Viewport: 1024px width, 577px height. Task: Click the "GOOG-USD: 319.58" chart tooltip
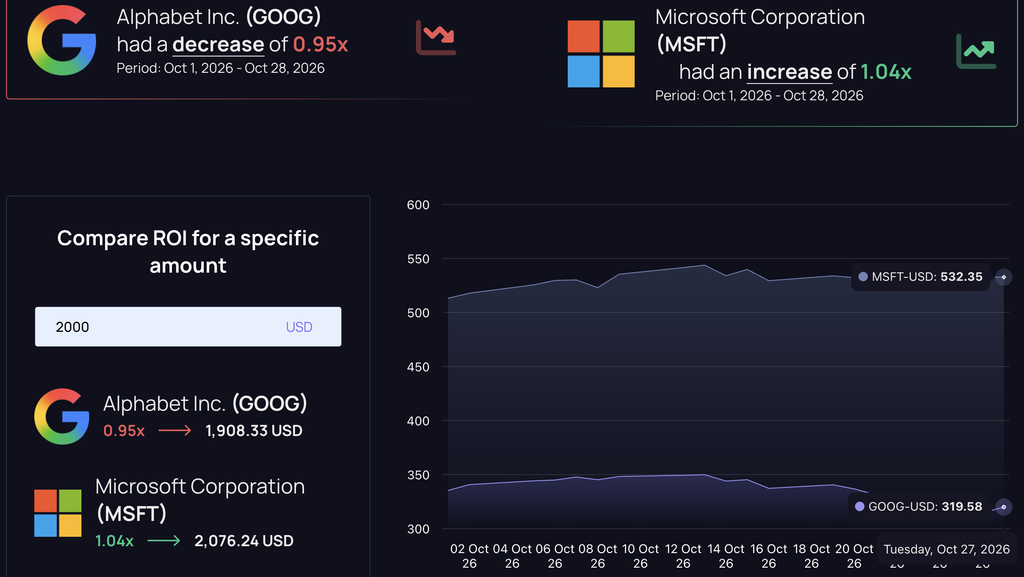pyautogui.click(x=918, y=507)
